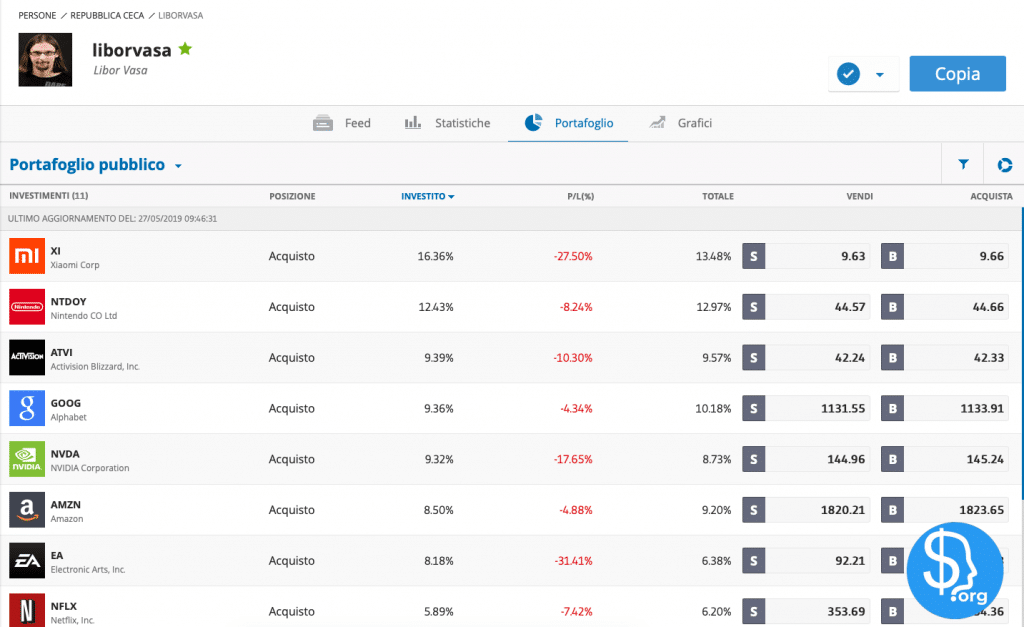Click the Amazon logo icon
Screen dimensions: 1024x627
tap(27, 510)
